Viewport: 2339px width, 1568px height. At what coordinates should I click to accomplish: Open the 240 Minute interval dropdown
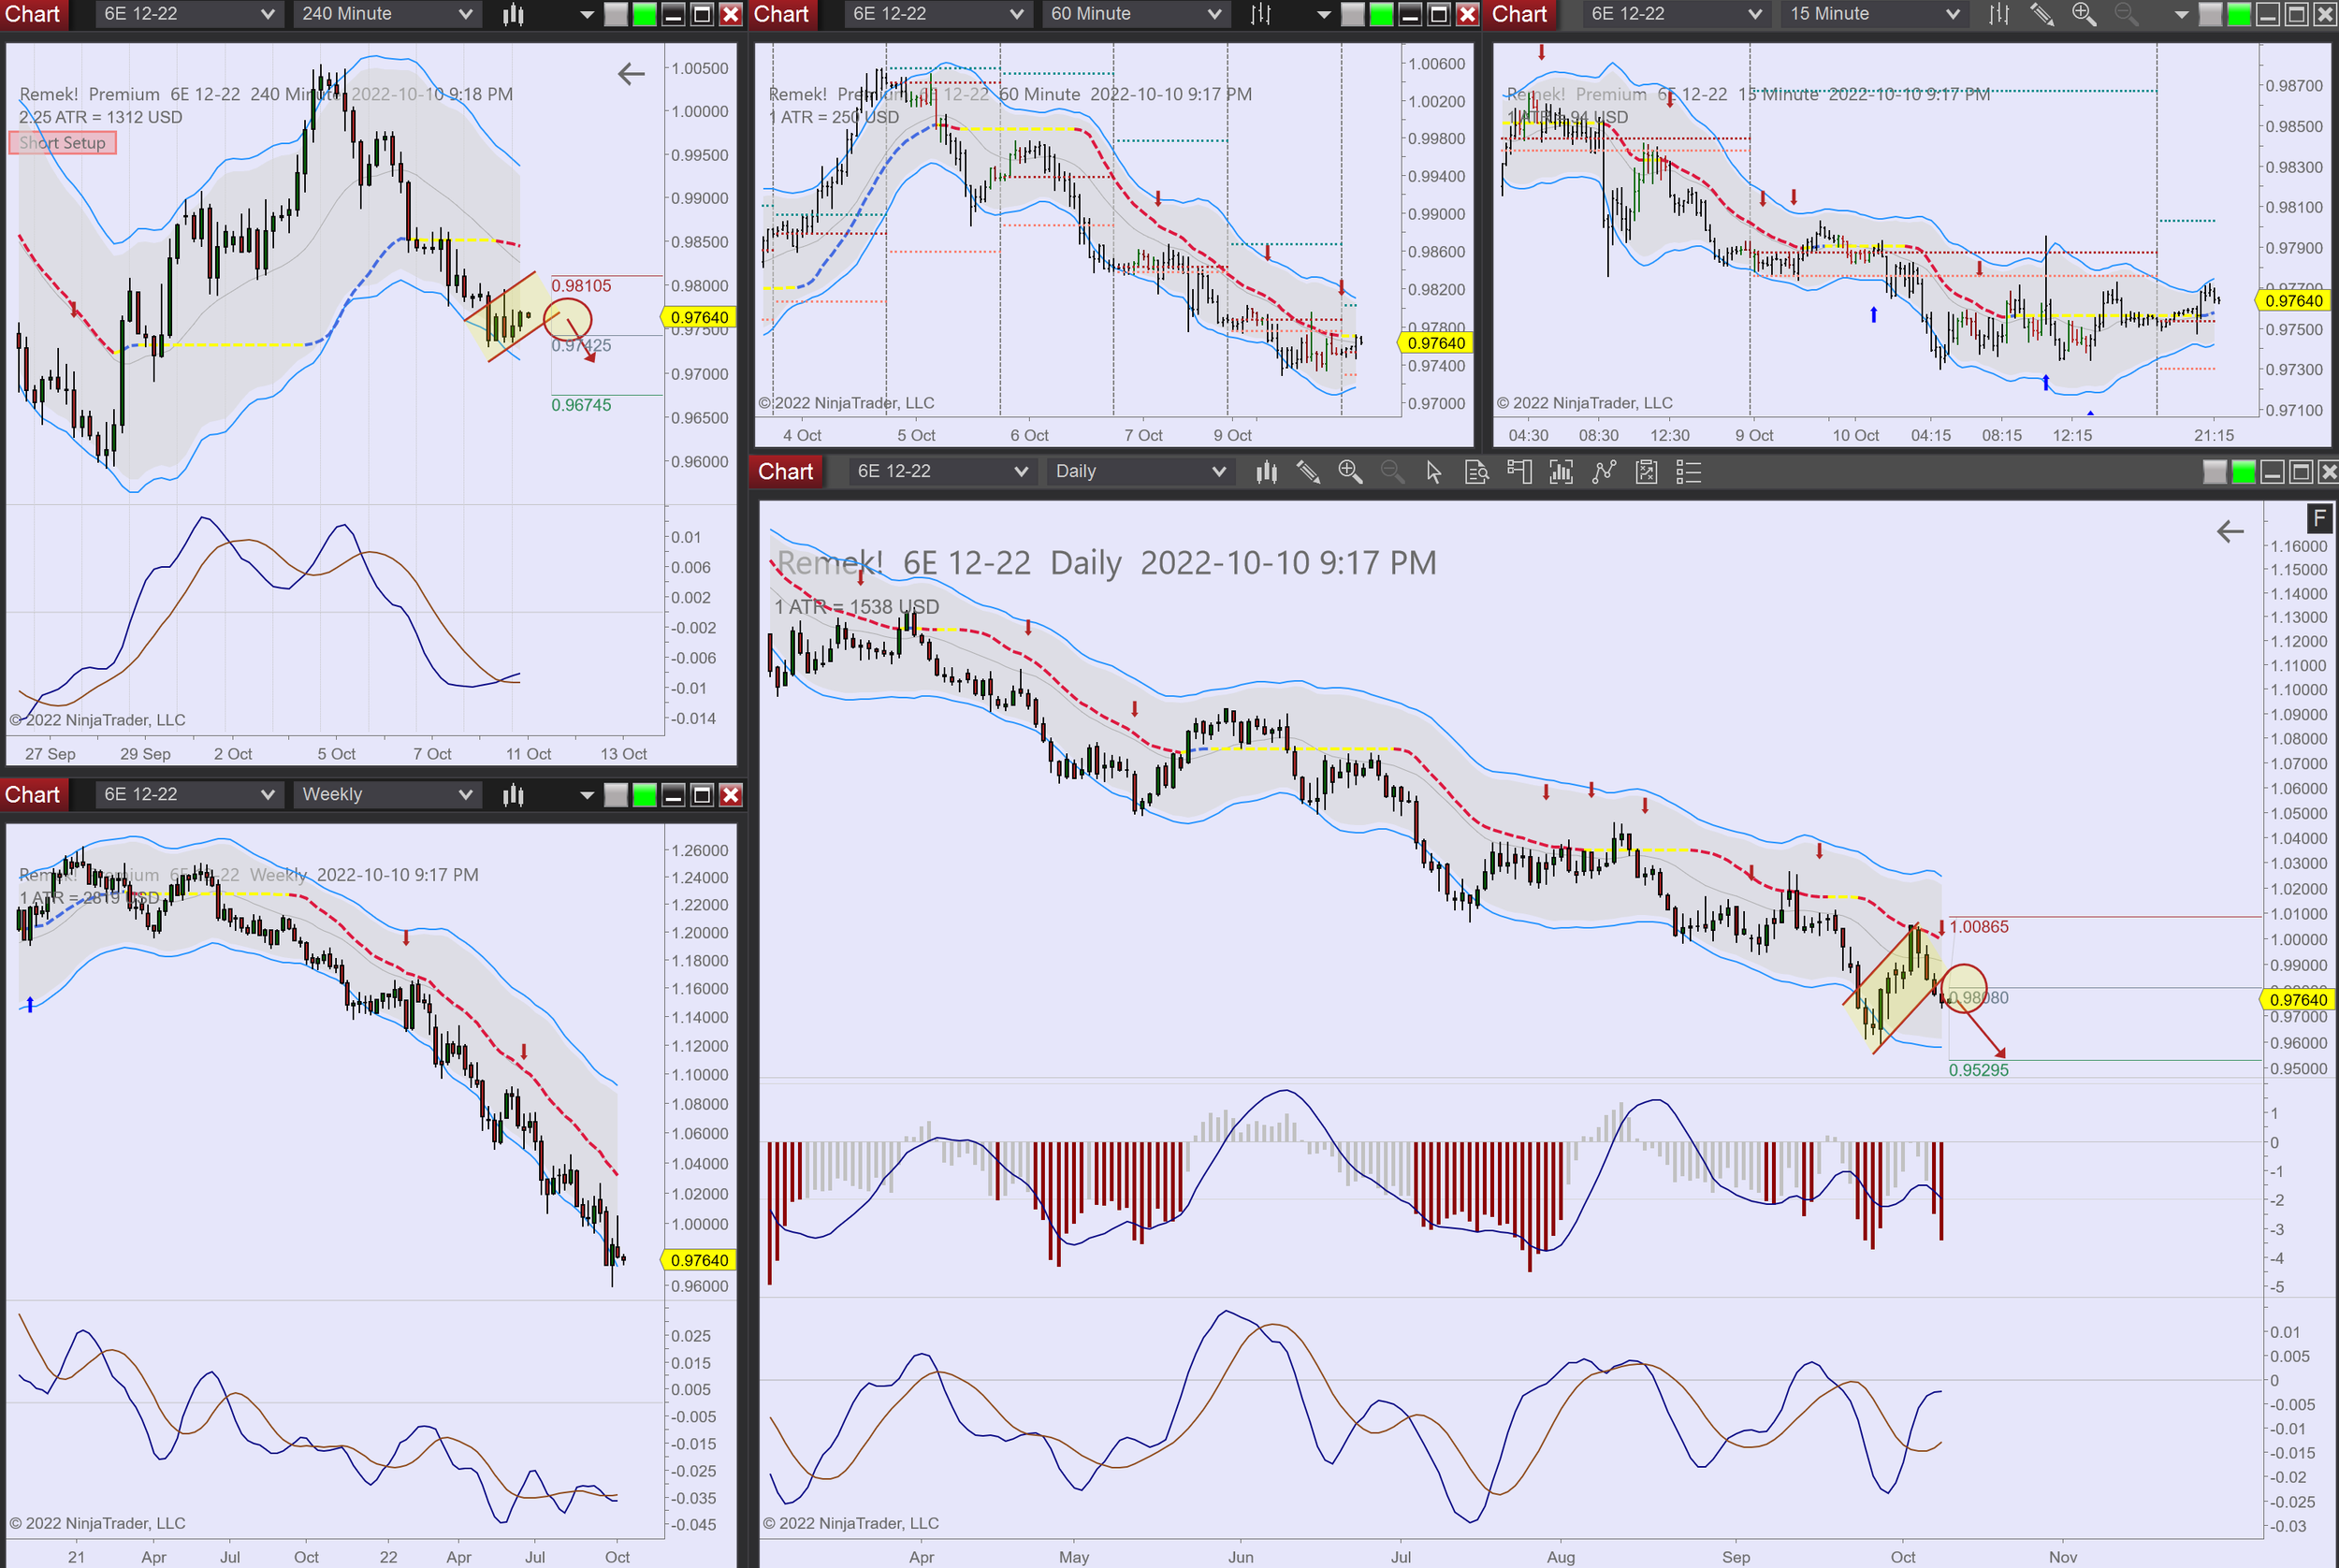click(x=386, y=14)
